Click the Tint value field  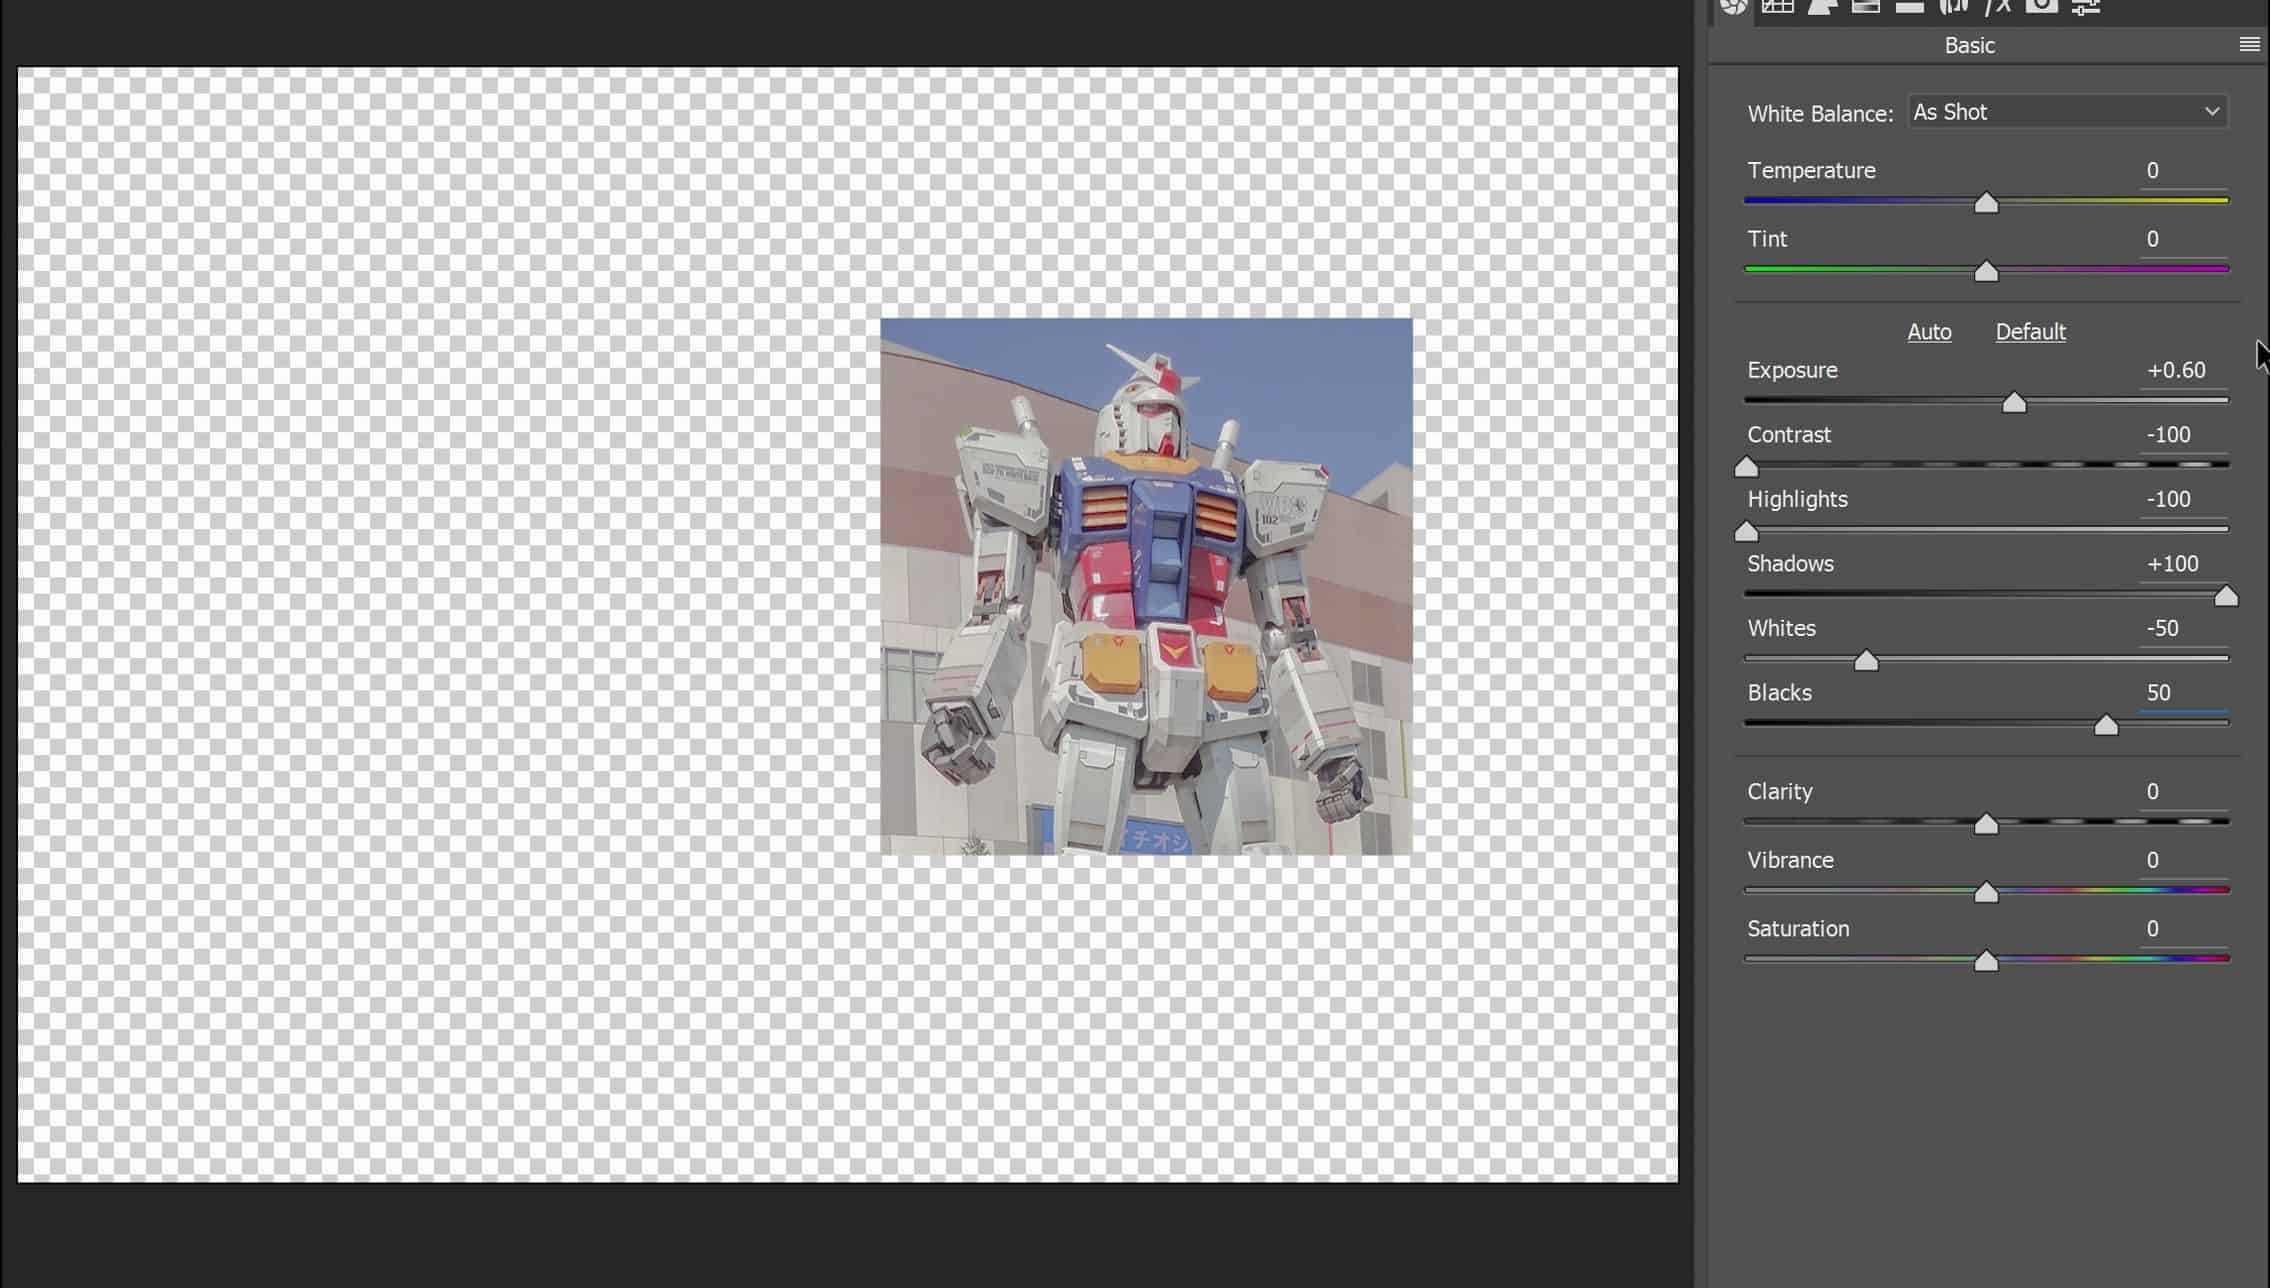[2183, 239]
